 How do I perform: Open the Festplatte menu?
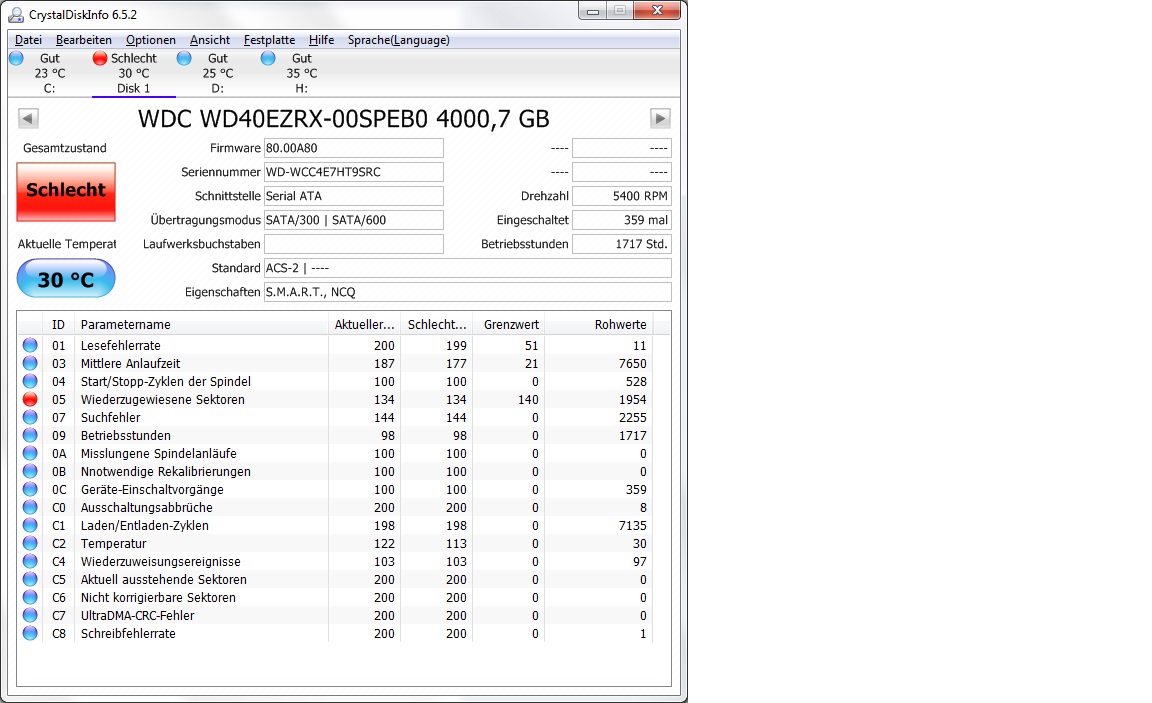(x=269, y=40)
